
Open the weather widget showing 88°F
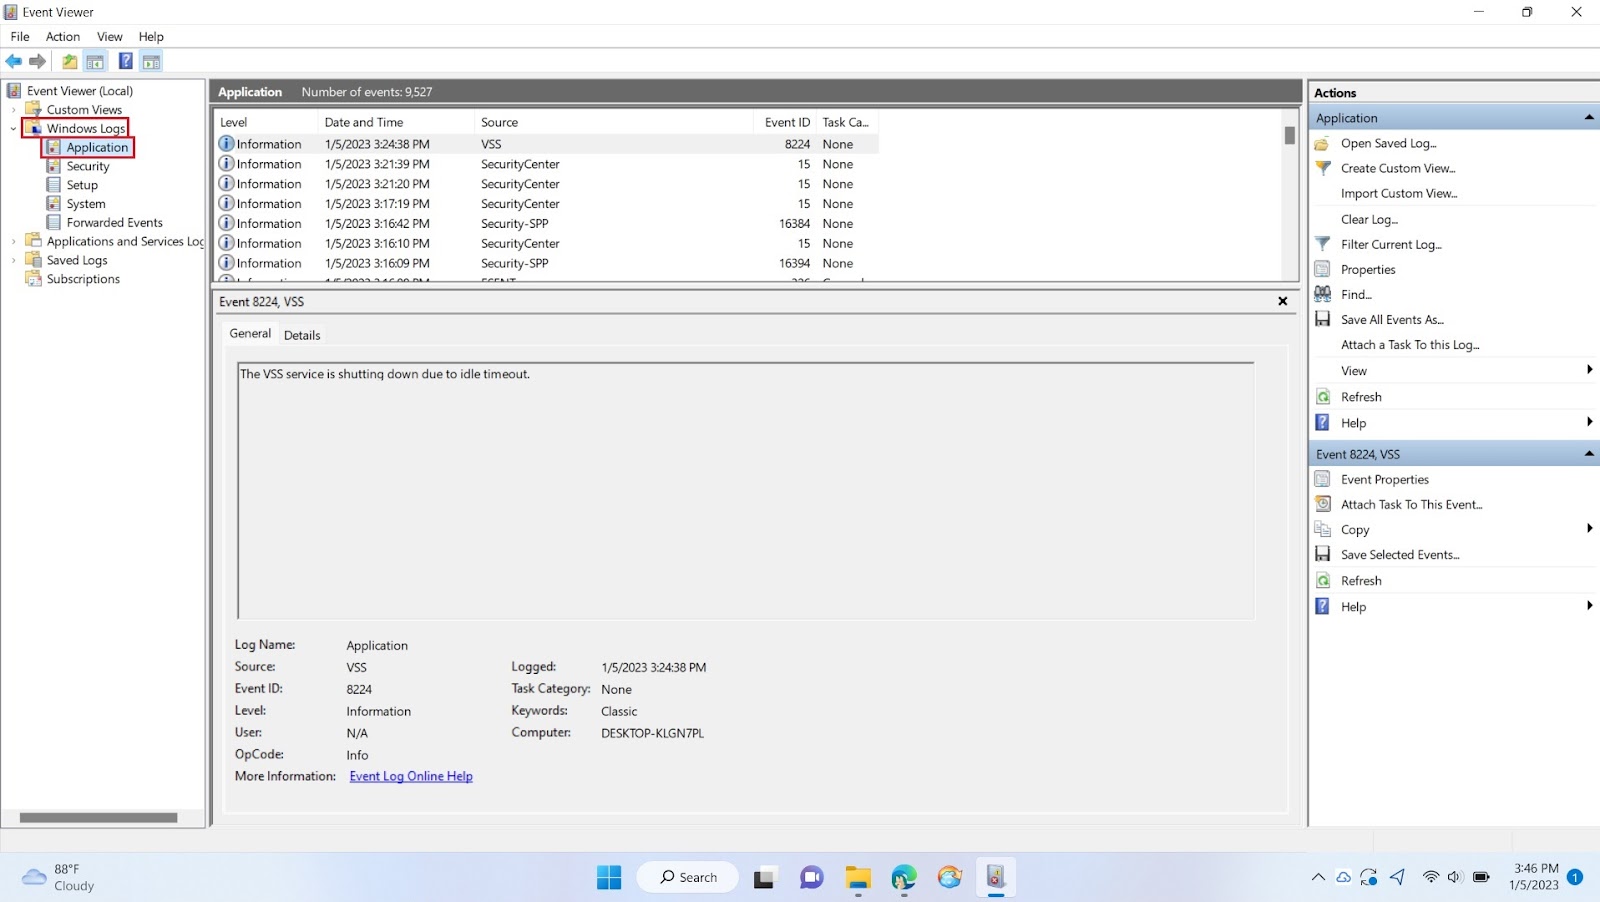tap(60, 877)
